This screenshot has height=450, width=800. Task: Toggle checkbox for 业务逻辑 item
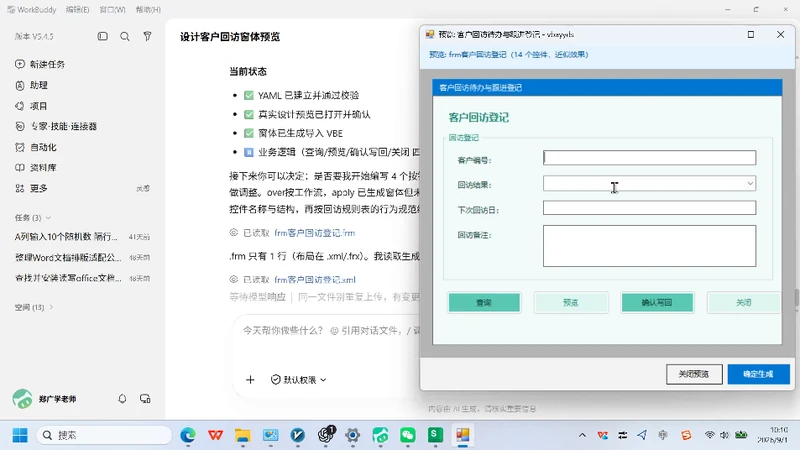tap(249, 152)
